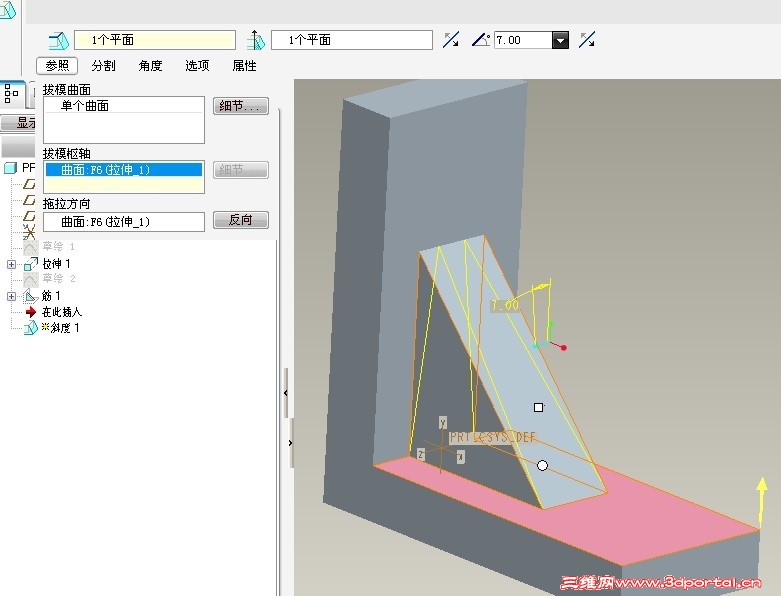Viewport: 781px width, 596px height.
Task: Click the white square drag handle on rib
Action: [x=538, y=407]
